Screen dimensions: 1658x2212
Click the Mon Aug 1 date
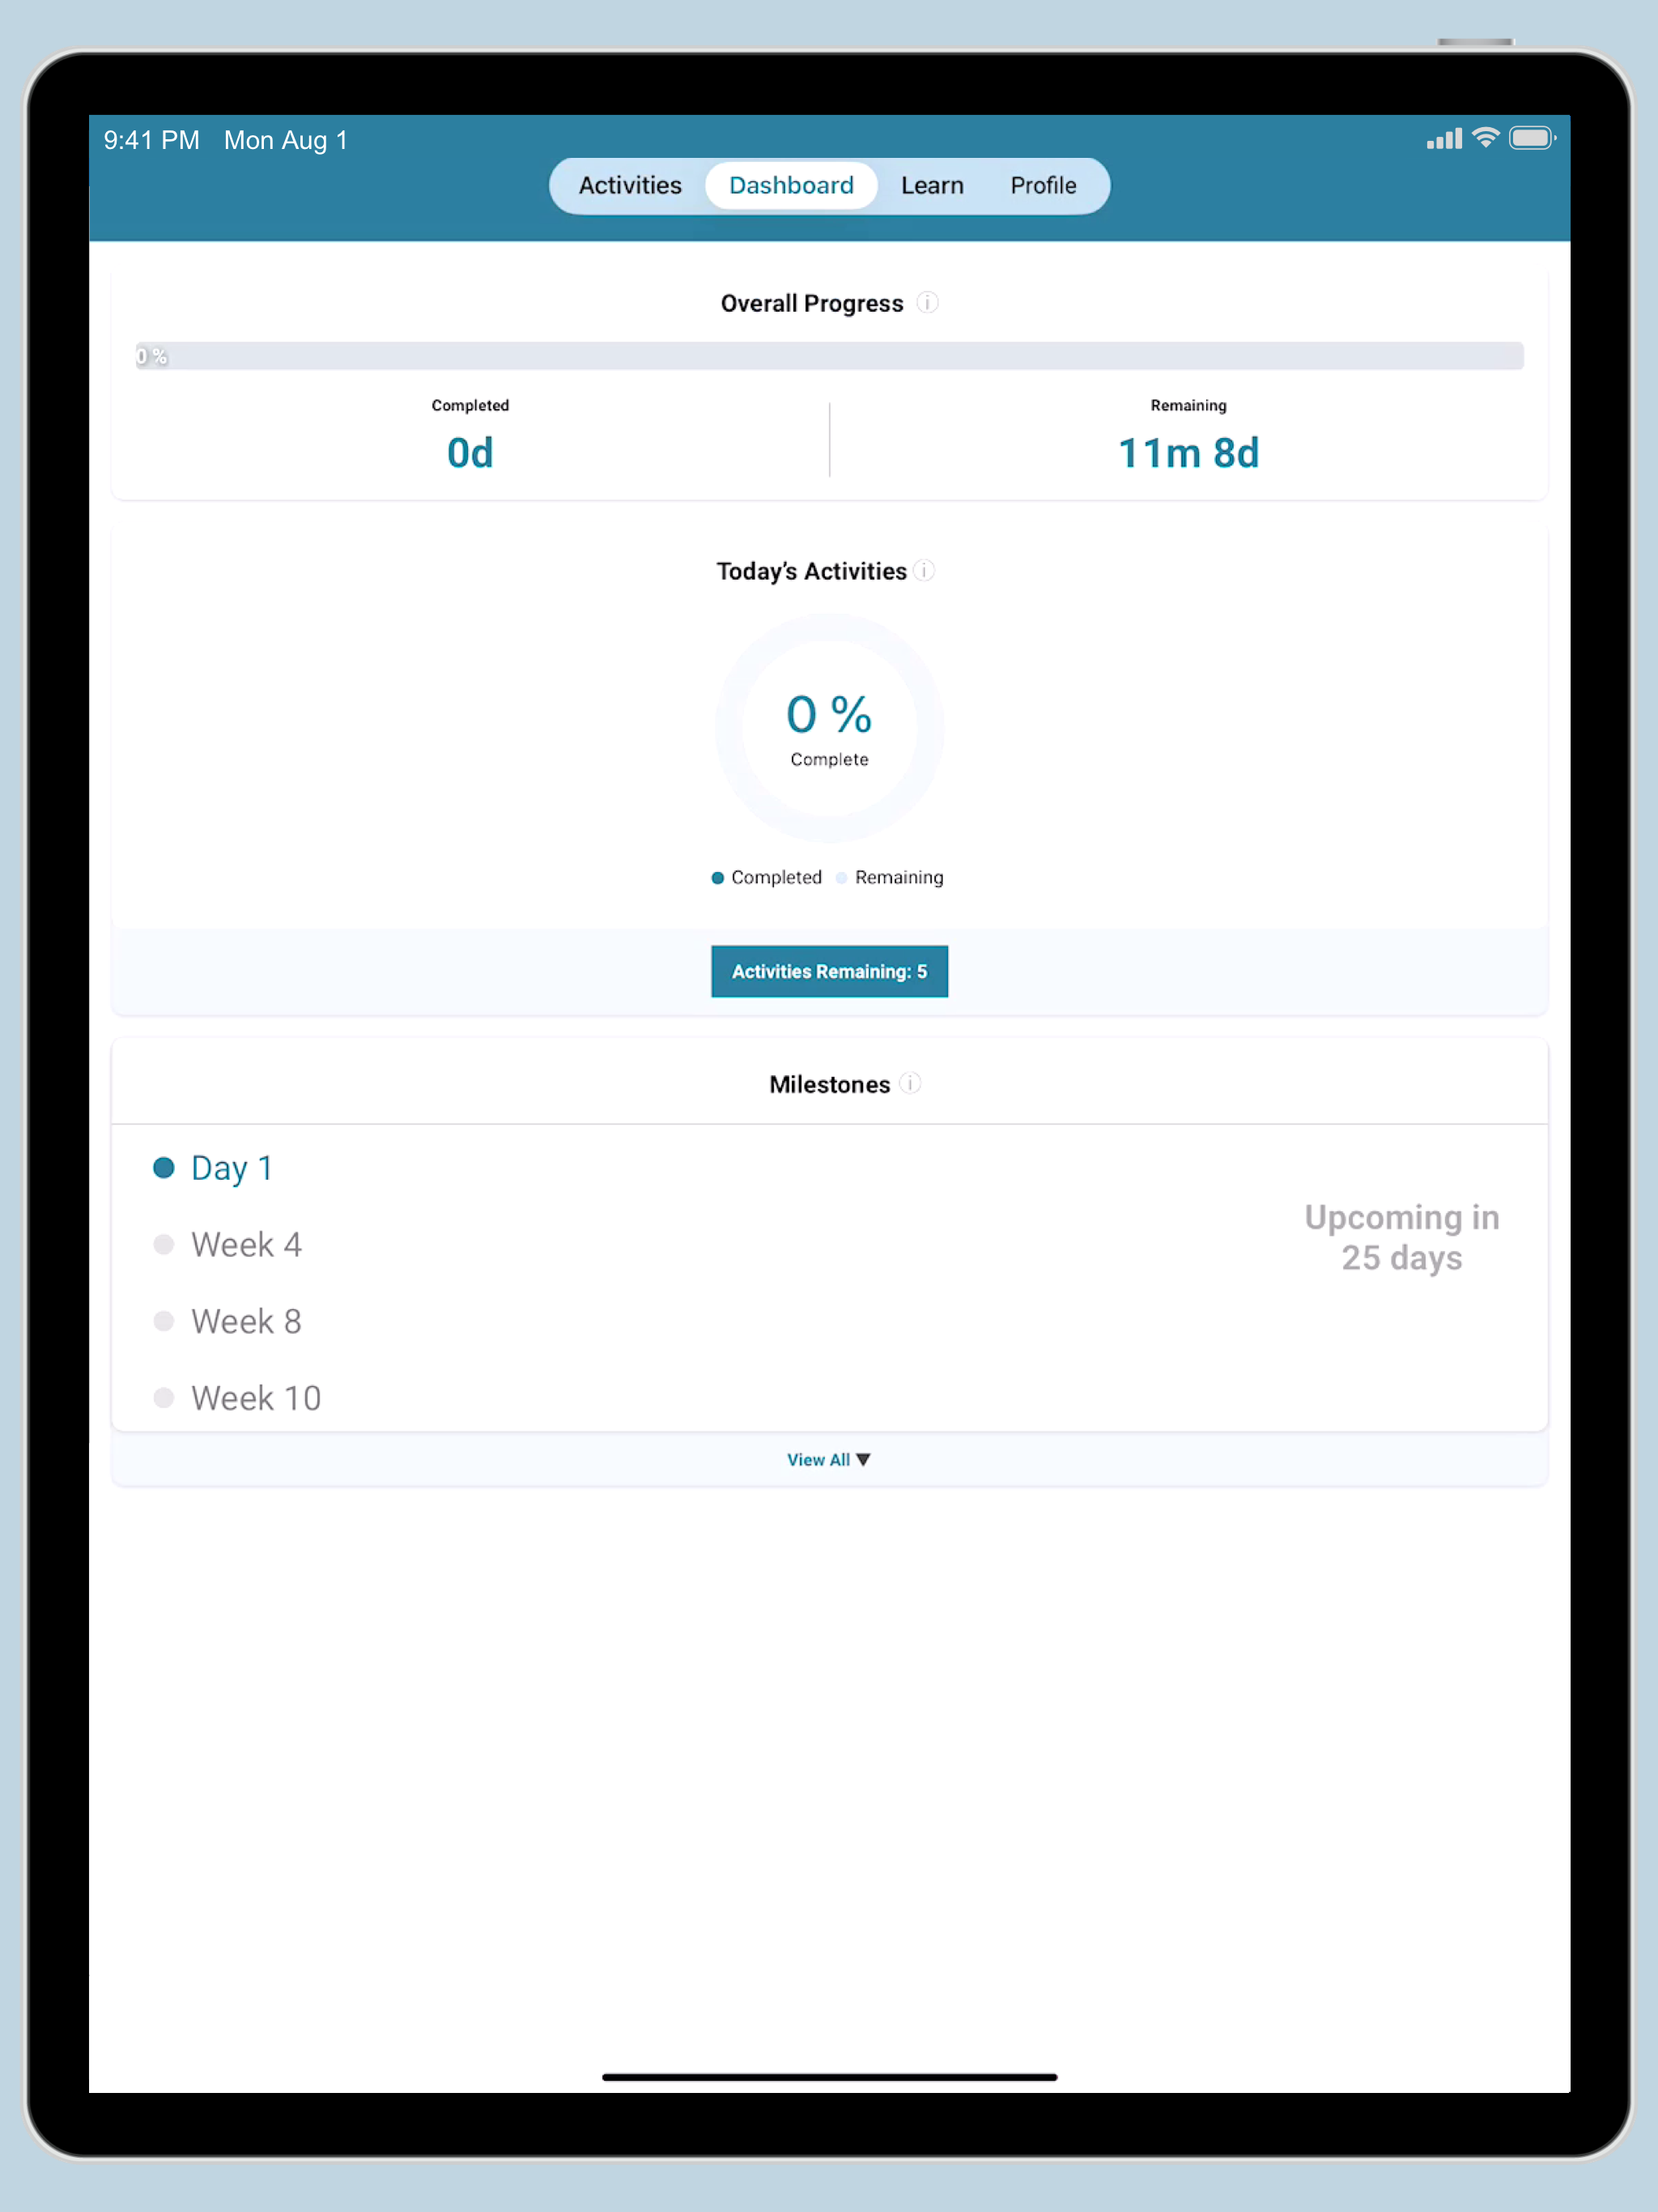click(x=286, y=140)
